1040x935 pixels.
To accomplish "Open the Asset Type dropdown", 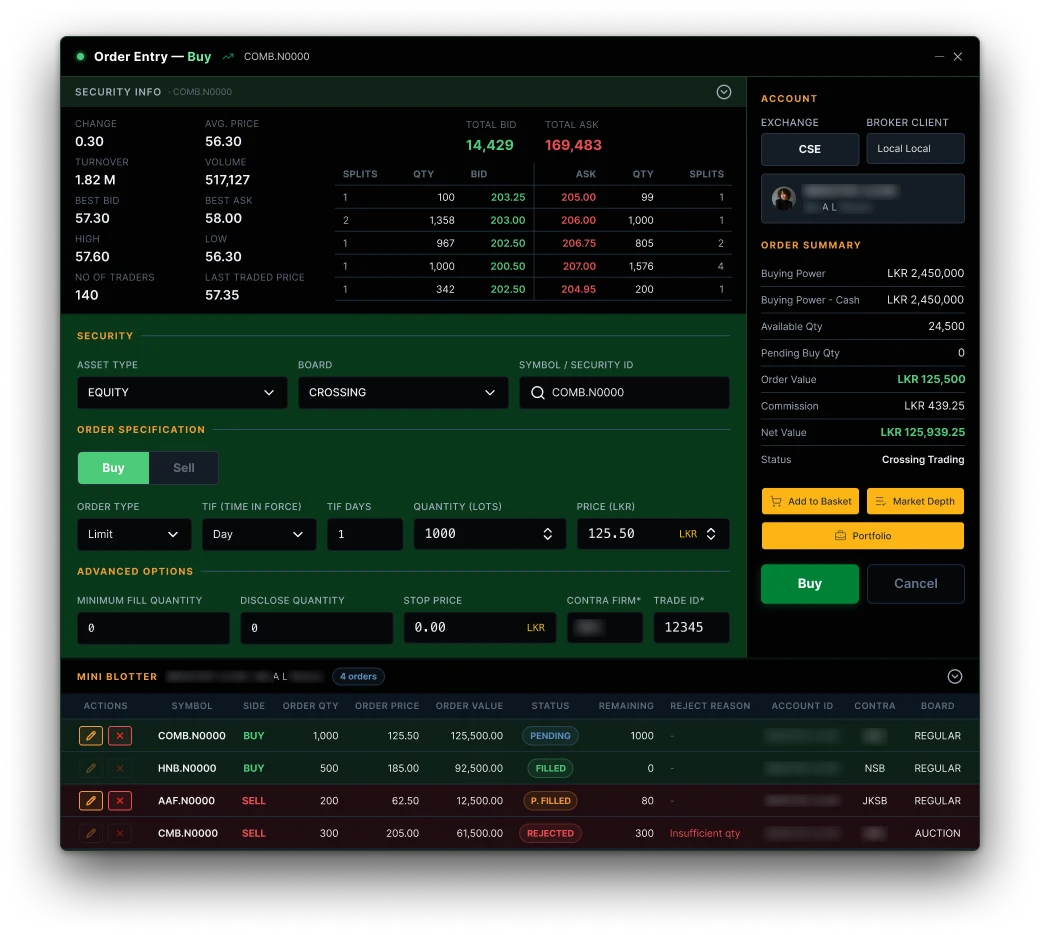I will tap(182, 393).
